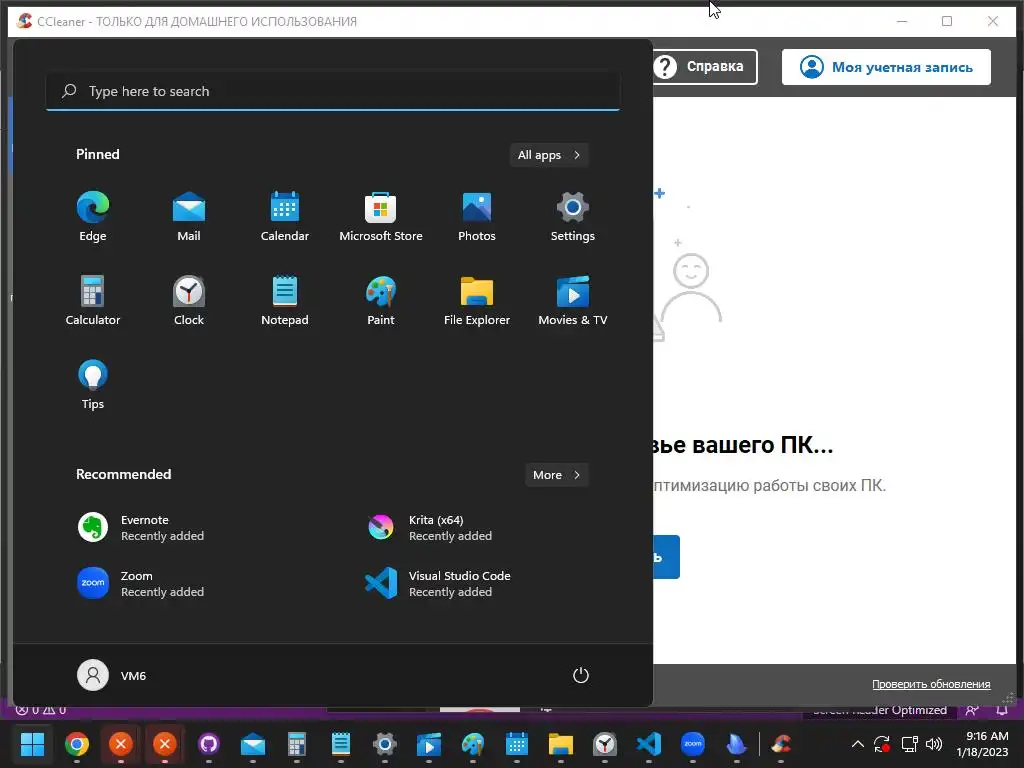Open GitHub Desktop from the taskbar
The width and height of the screenshot is (1024, 768).
point(209,744)
